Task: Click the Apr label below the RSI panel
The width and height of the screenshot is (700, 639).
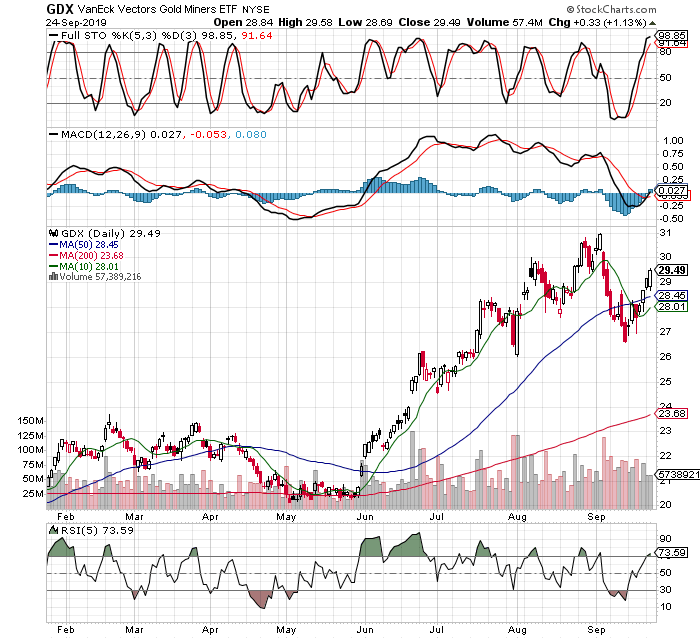Action: 210,630
